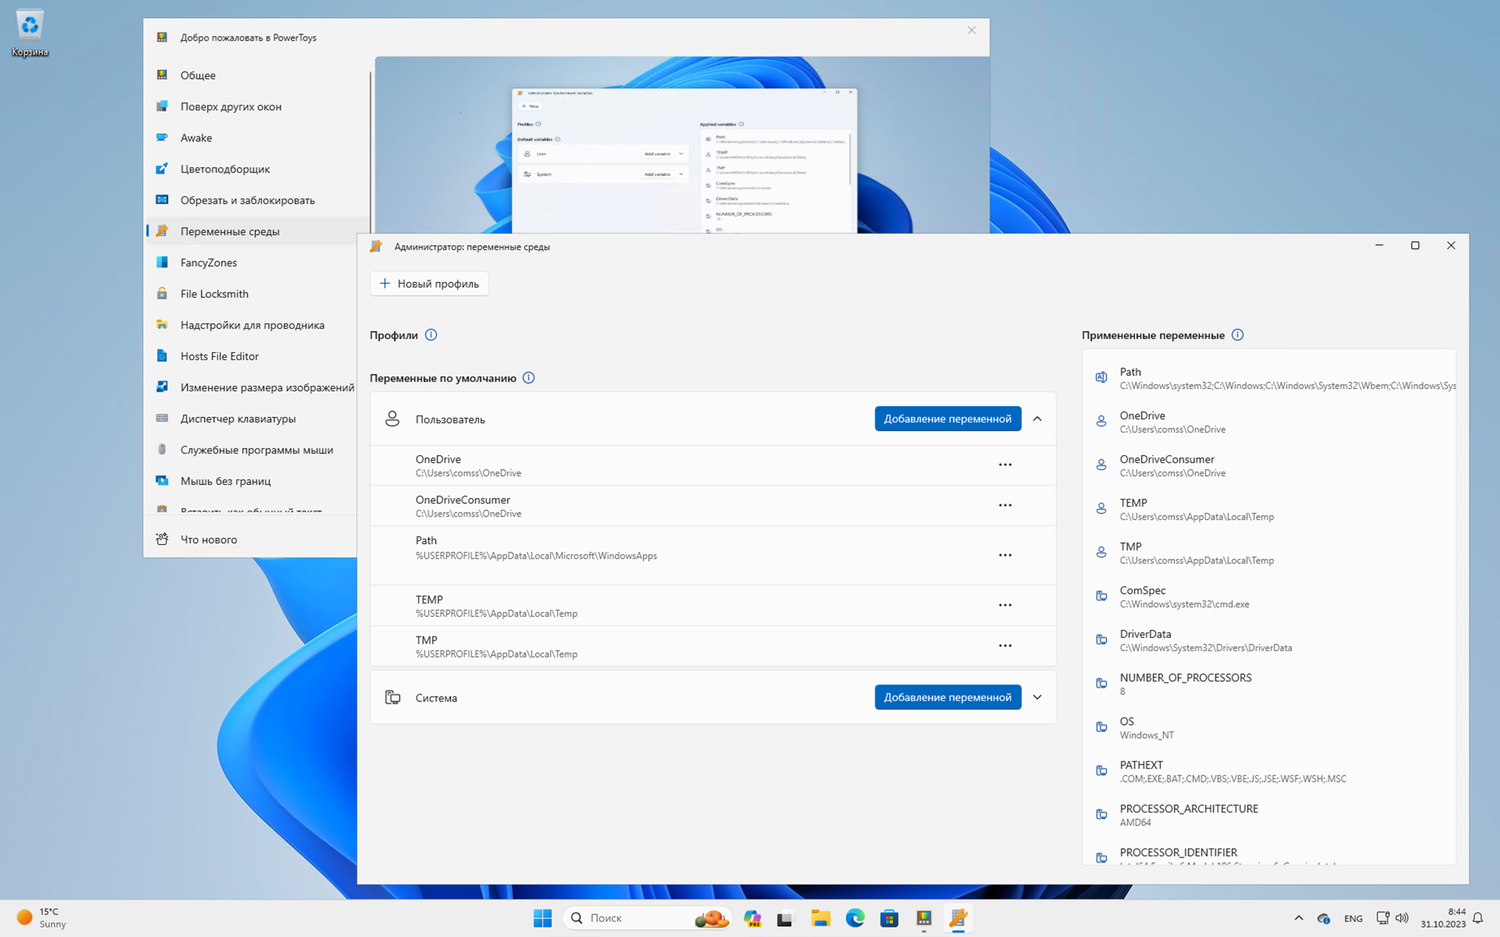Open more options for OneDriveConsumer user variable
Screen dimensions: 1500x937
pyautogui.click(x=1005, y=505)
